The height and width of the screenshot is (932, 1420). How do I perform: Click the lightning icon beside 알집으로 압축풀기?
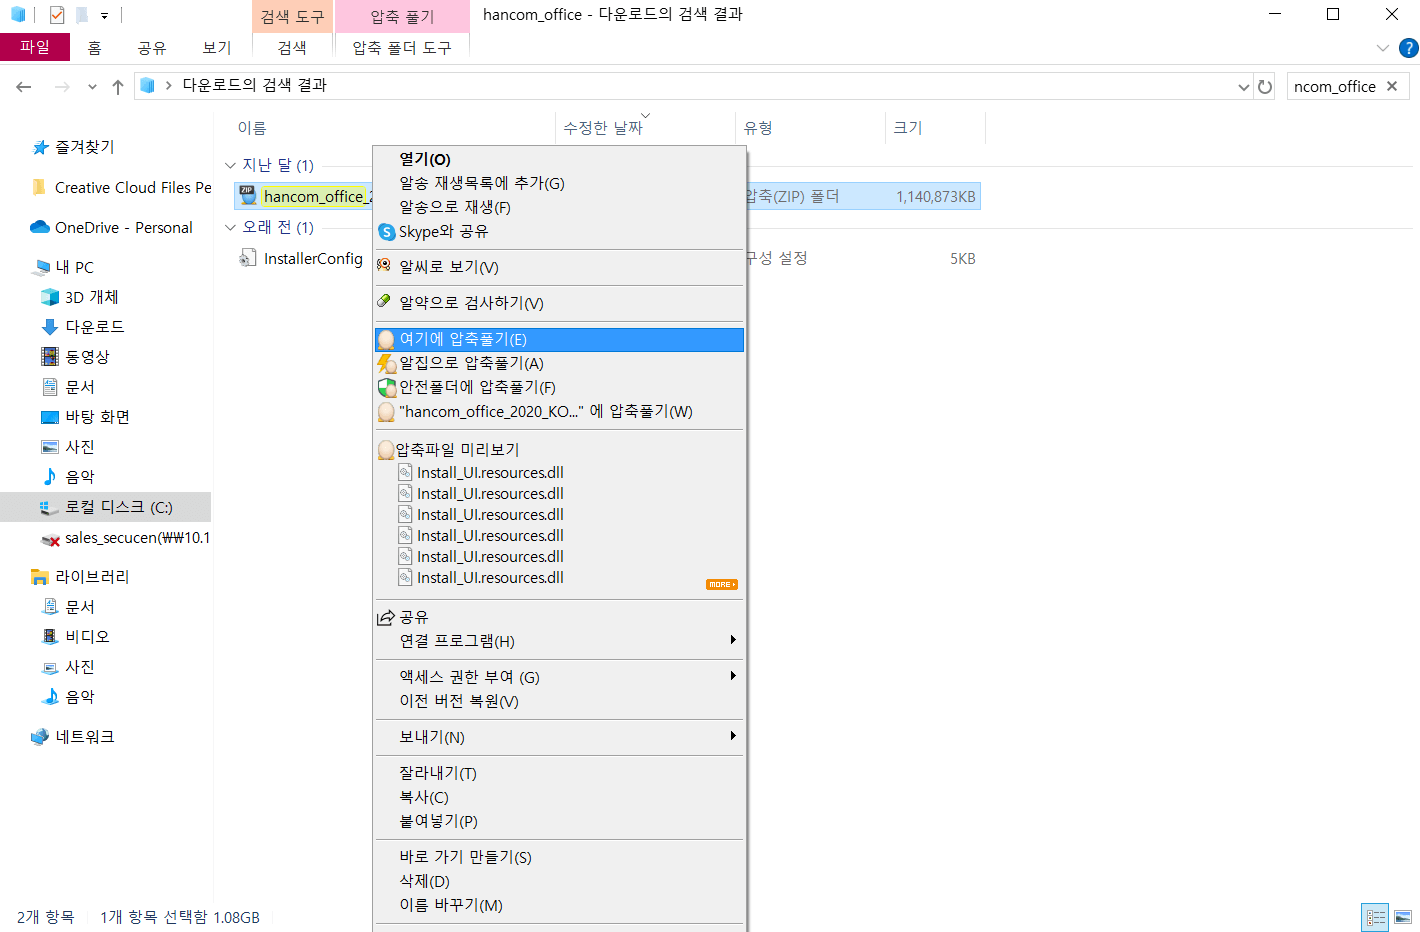(386, 364)
